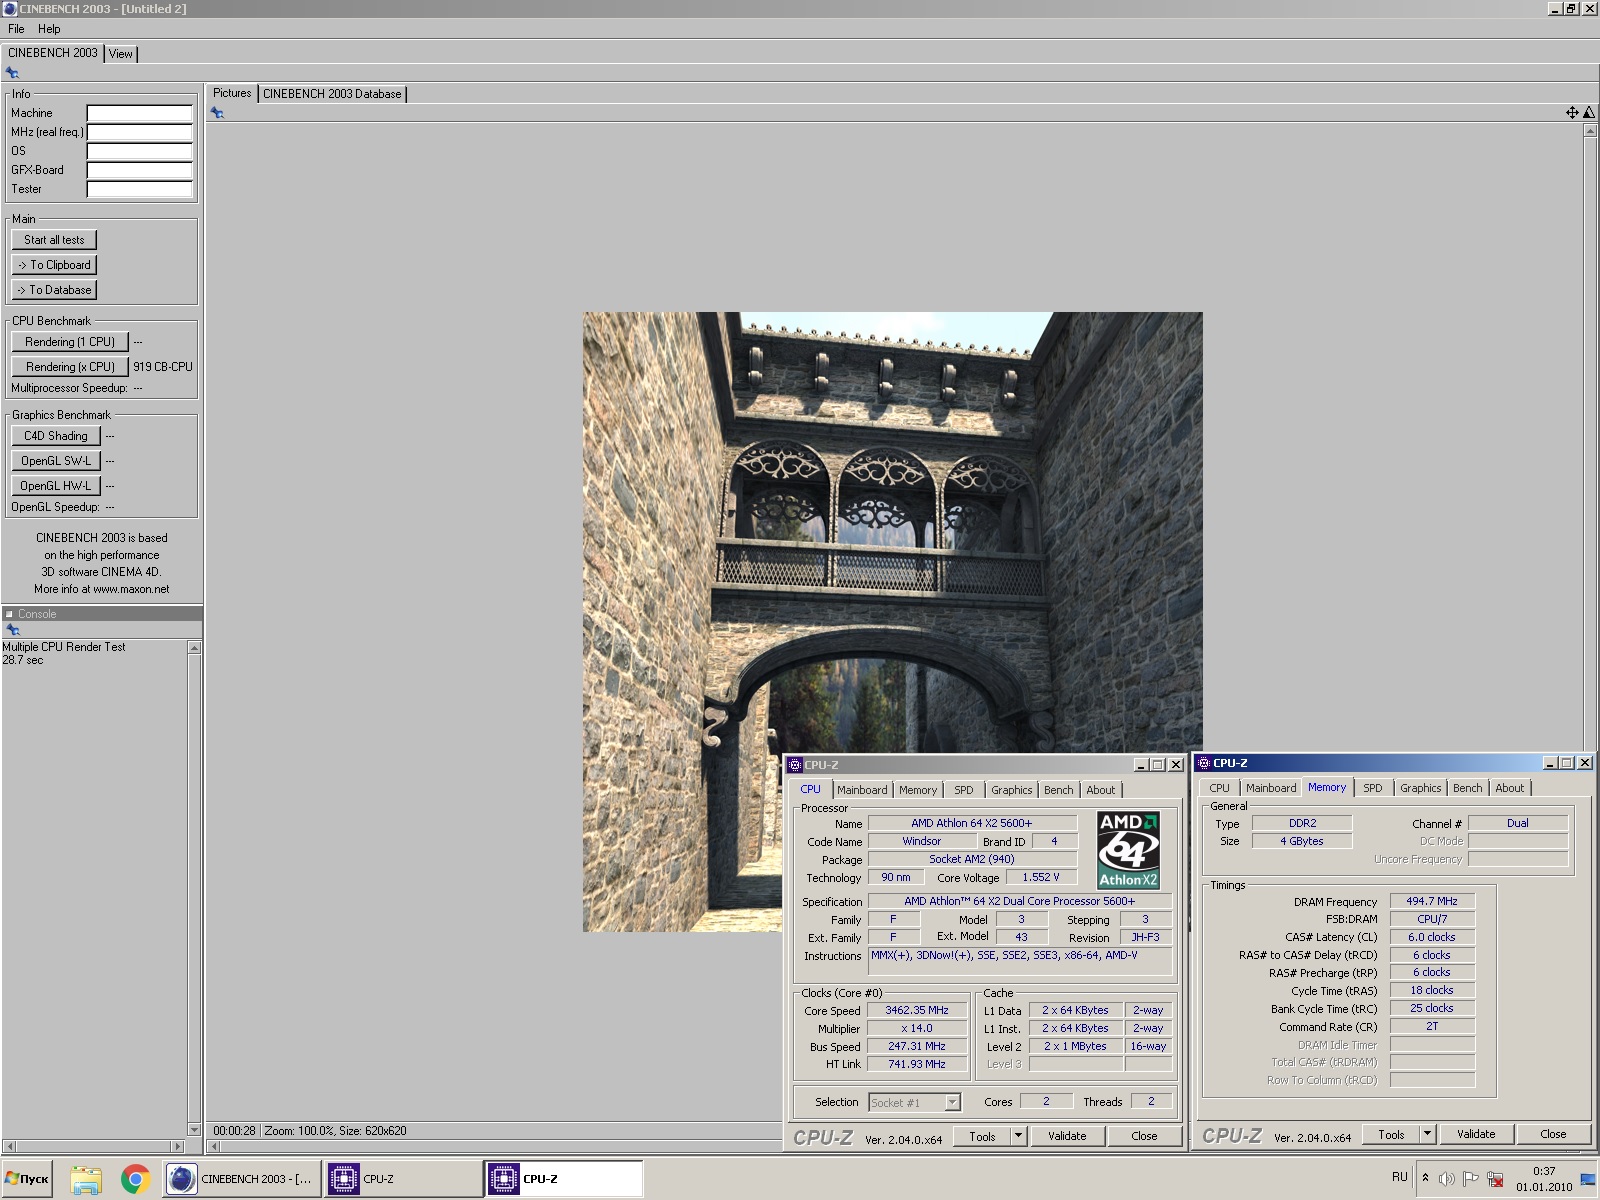
Task: Open Memory tab in left CPU-Z window
Action: (x=918, y=790)
